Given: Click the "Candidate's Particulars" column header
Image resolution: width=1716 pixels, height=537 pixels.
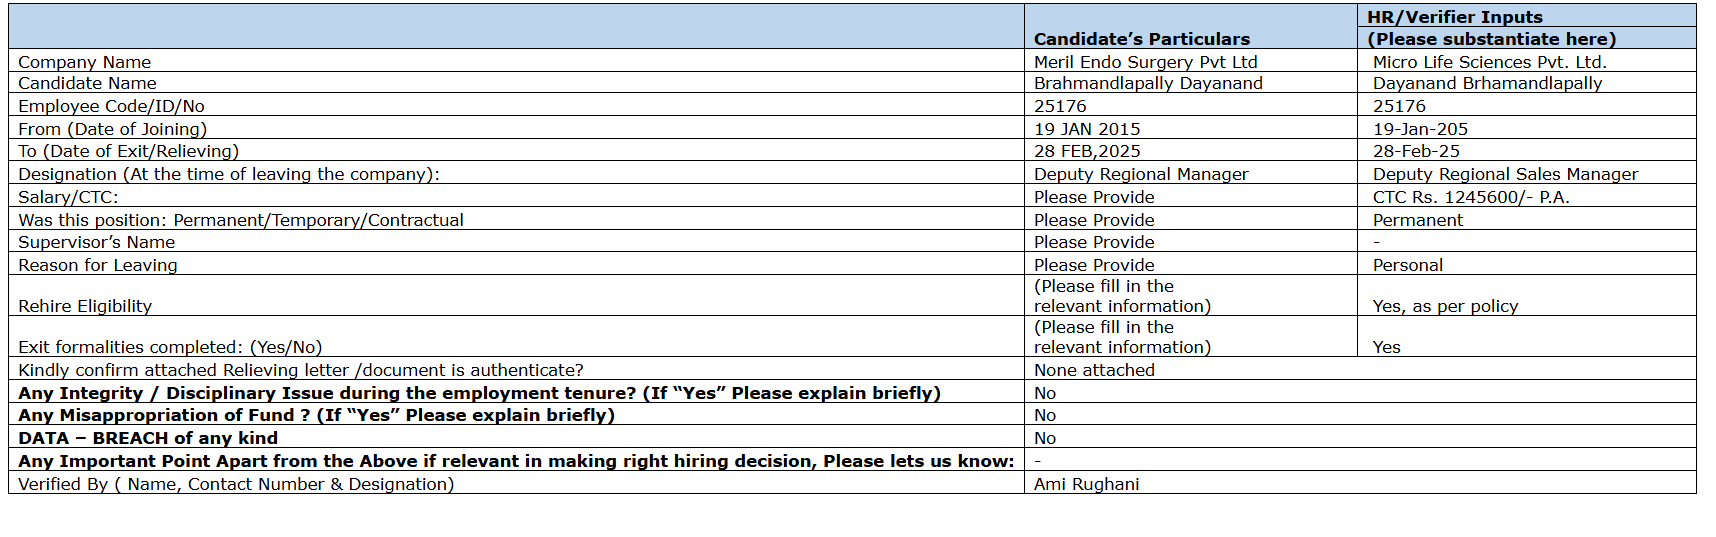Looking at the screenshot, I should click(x=1141, y=39).
